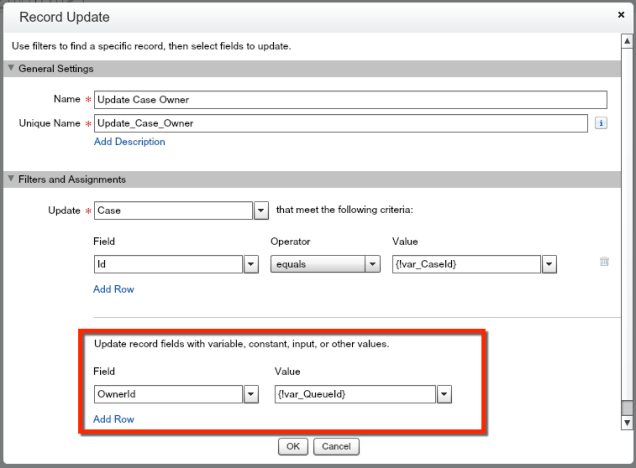Open the Operator dropdown showing equals

373,264
